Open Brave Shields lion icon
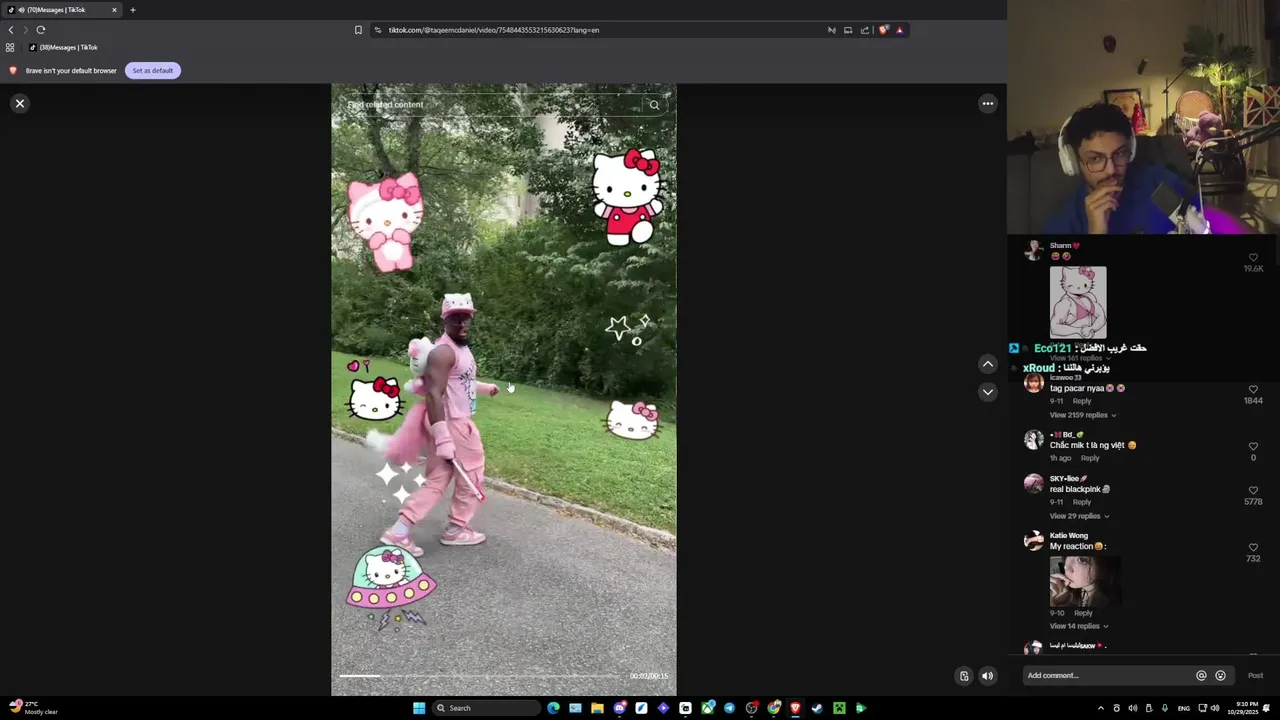 click(x=883, y=30)
